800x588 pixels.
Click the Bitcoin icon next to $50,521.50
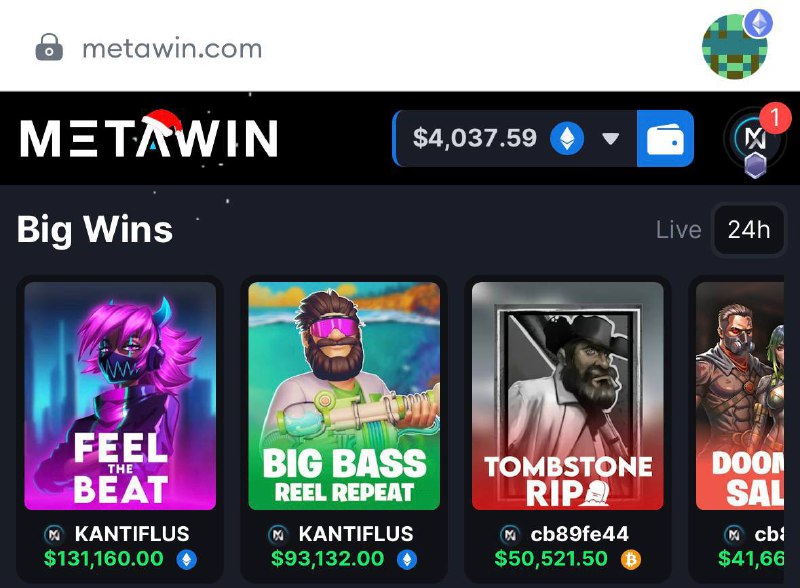coord(631,560)
